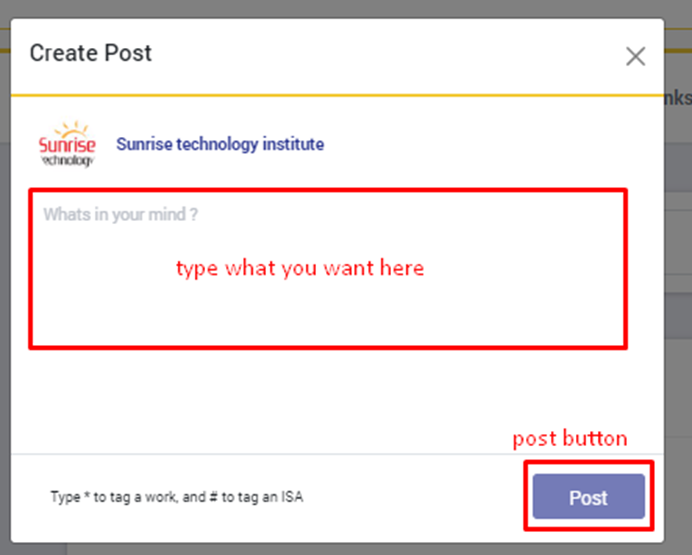The height and width of the screenshot is (555, 692).
Task: Close the Create Post dialog
Action: [x=635, y=56]
